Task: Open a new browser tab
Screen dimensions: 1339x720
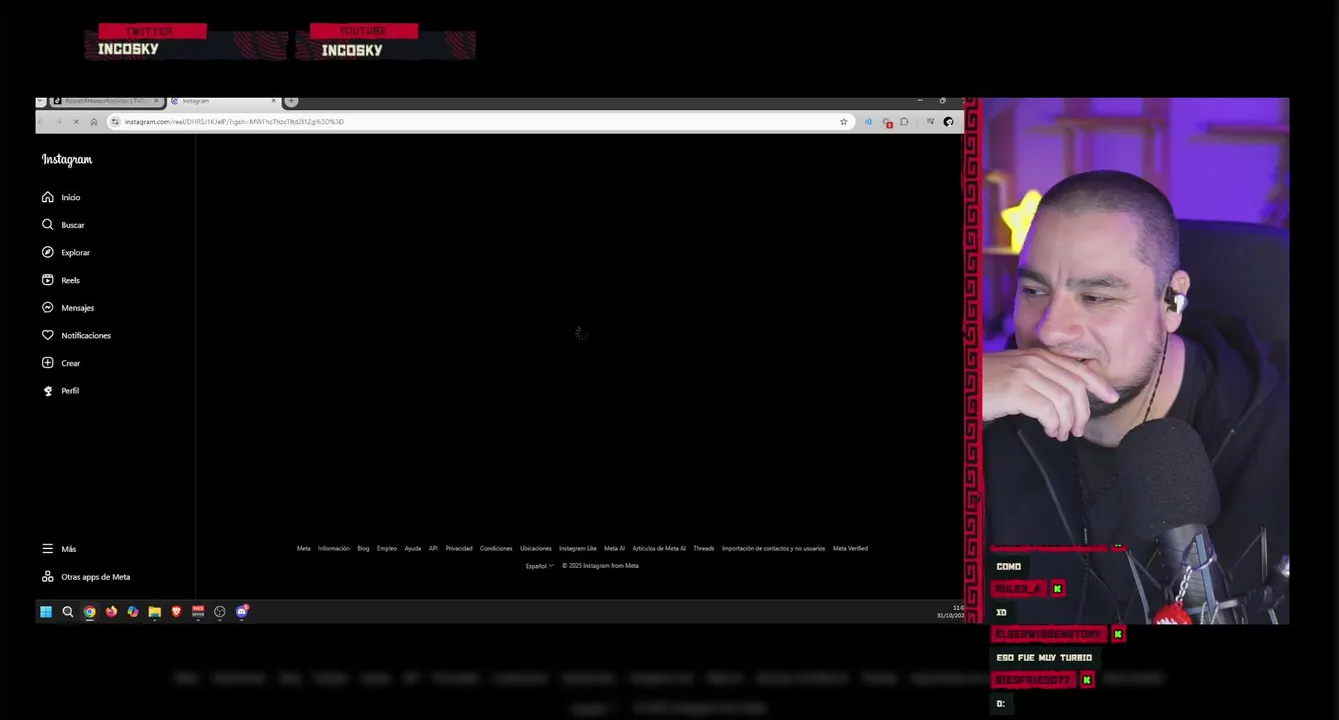Action: pos(291,101)
